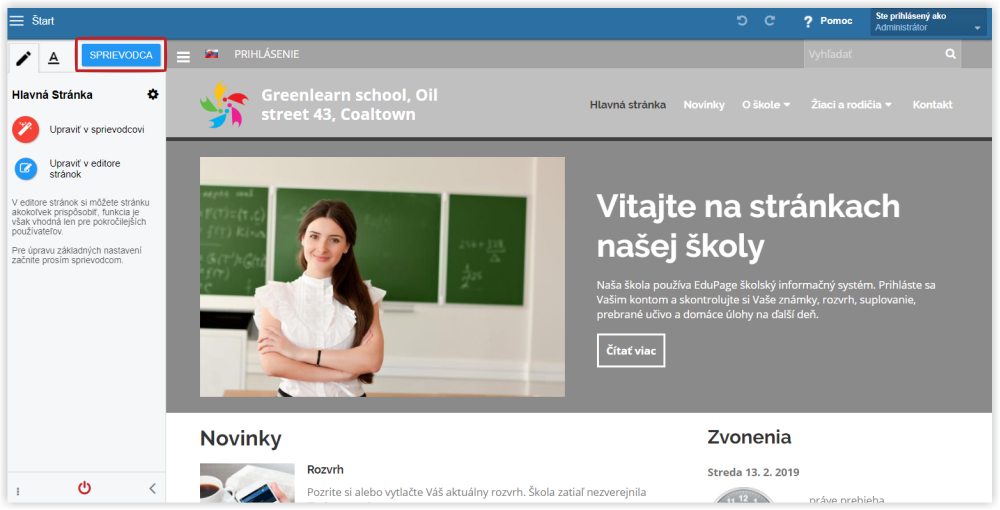Click the redo arrow icon
Screen dimensions: 1000x510
(770, 21)
